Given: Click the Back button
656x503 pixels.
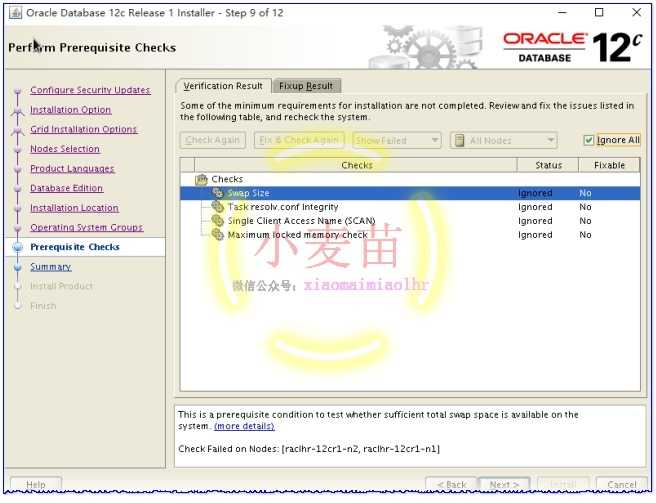Looking at the screenshot, I should [451, 484].
